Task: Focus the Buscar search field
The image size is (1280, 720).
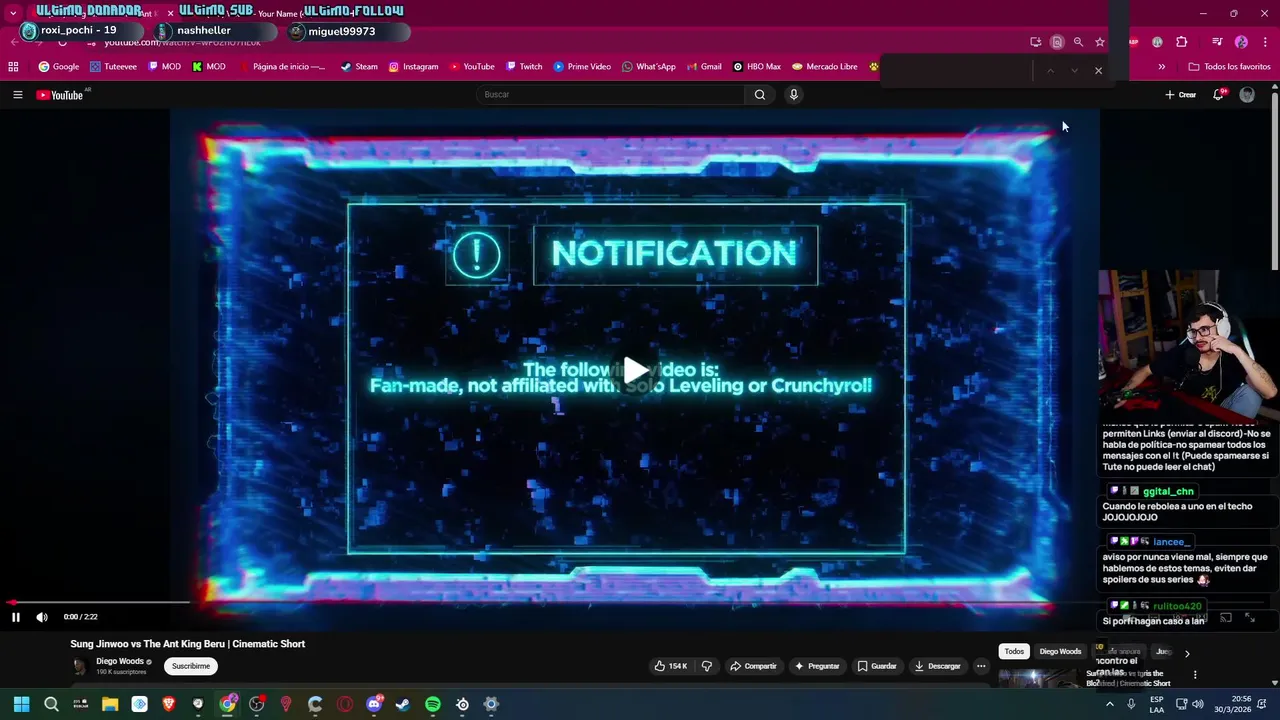Action: 610,95
